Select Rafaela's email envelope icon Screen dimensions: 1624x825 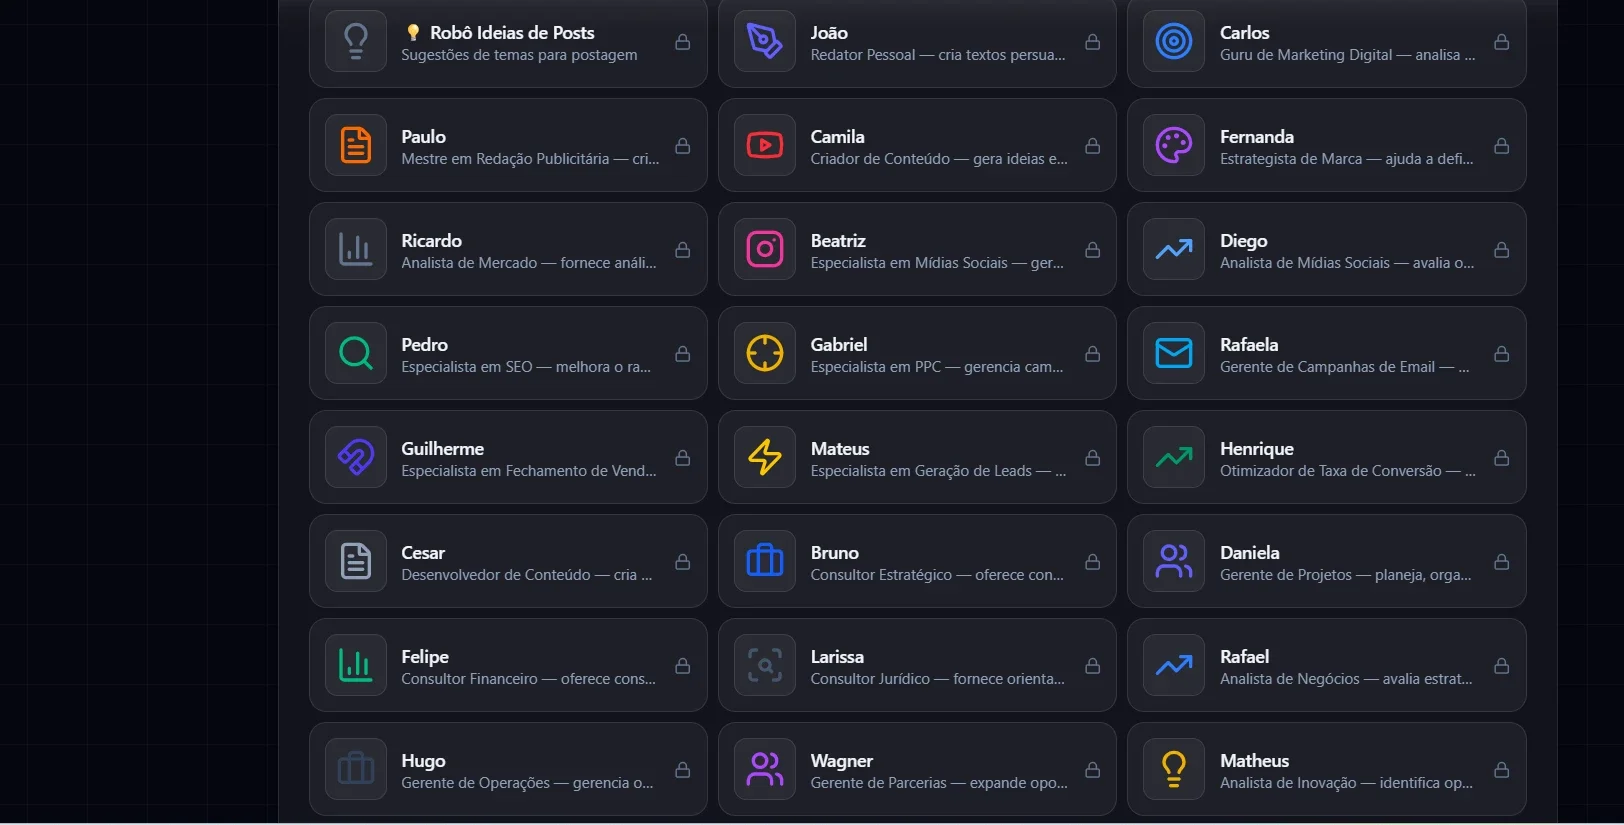click(x=1174, y=353)
